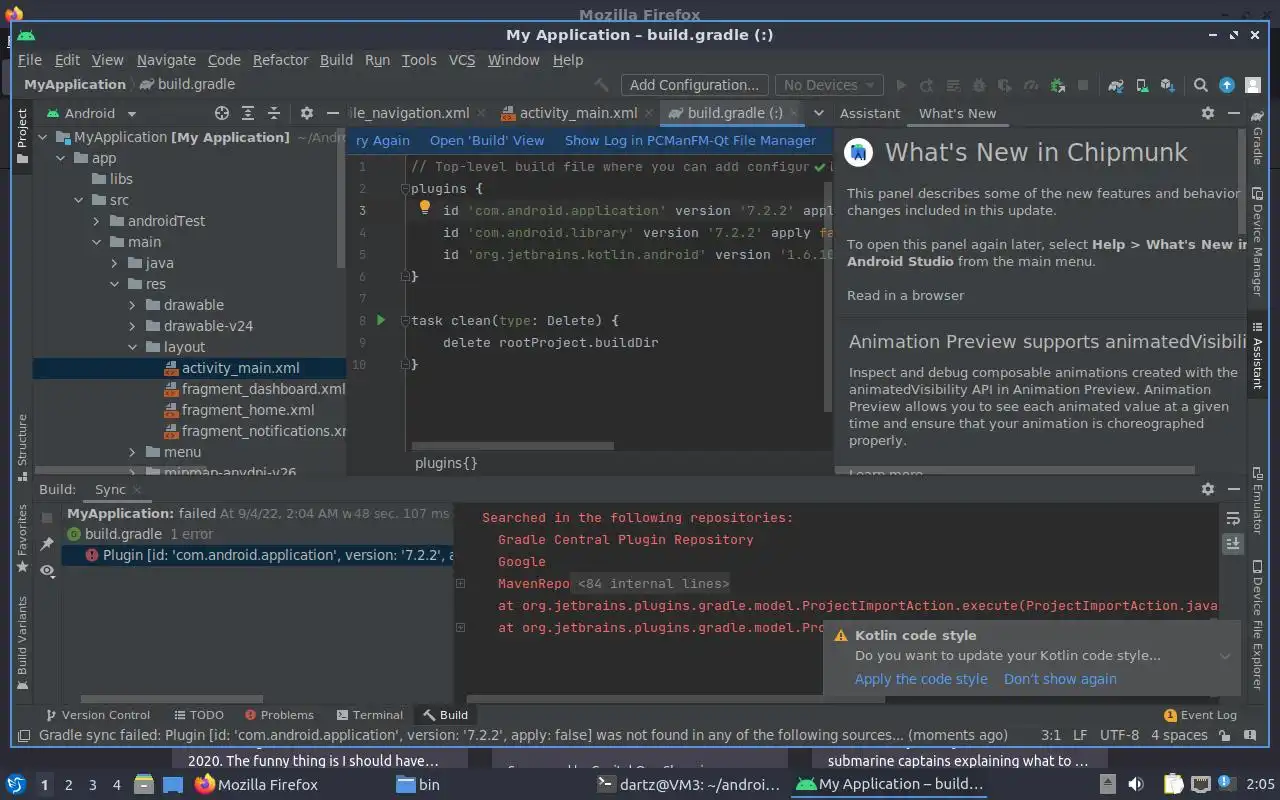
Task: Click the Expand All icon in Project panel
Action: click(248, 113)
